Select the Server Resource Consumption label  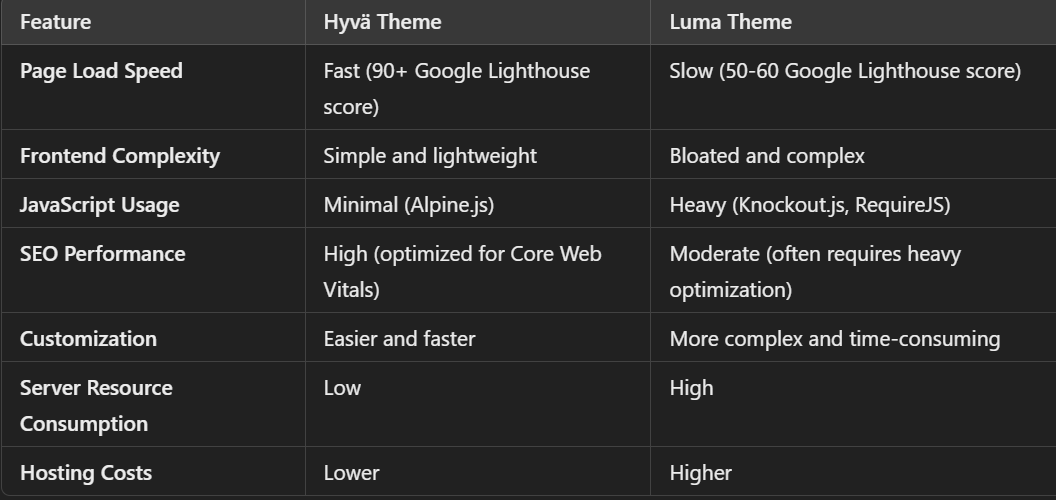click(x=96, y=405)
